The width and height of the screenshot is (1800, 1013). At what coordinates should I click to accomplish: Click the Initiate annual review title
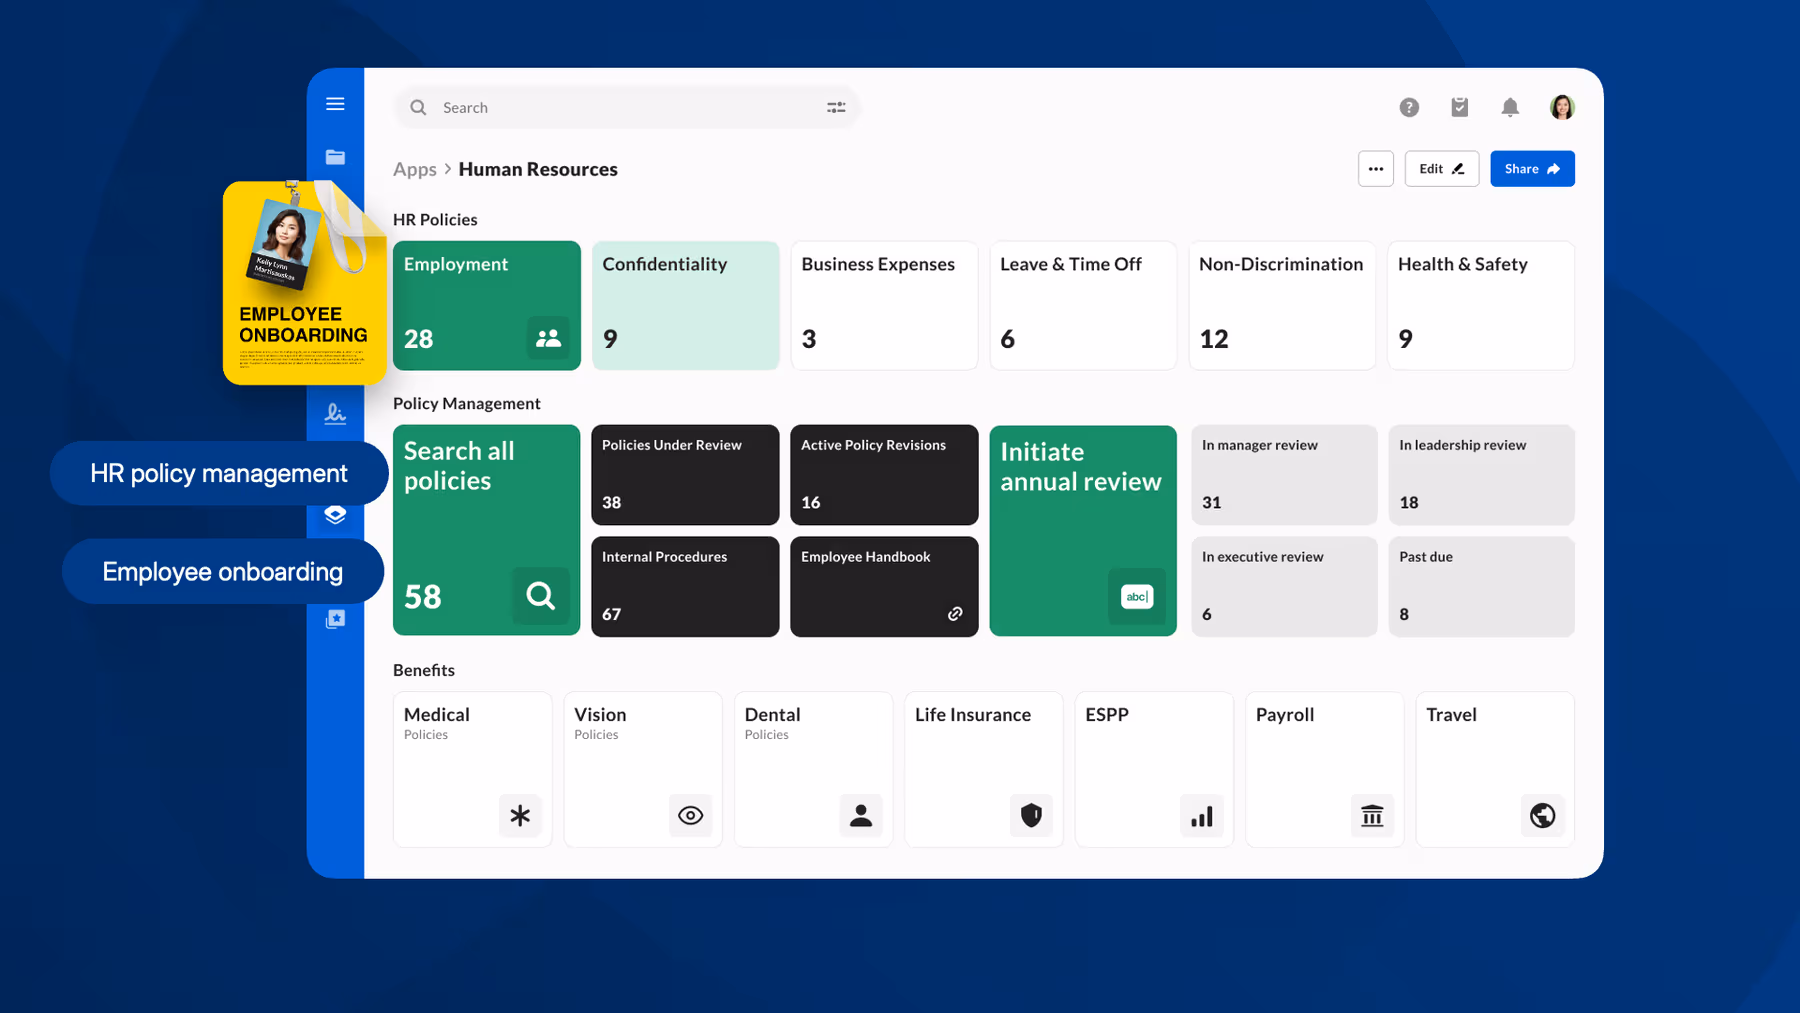pos(1081,467)
